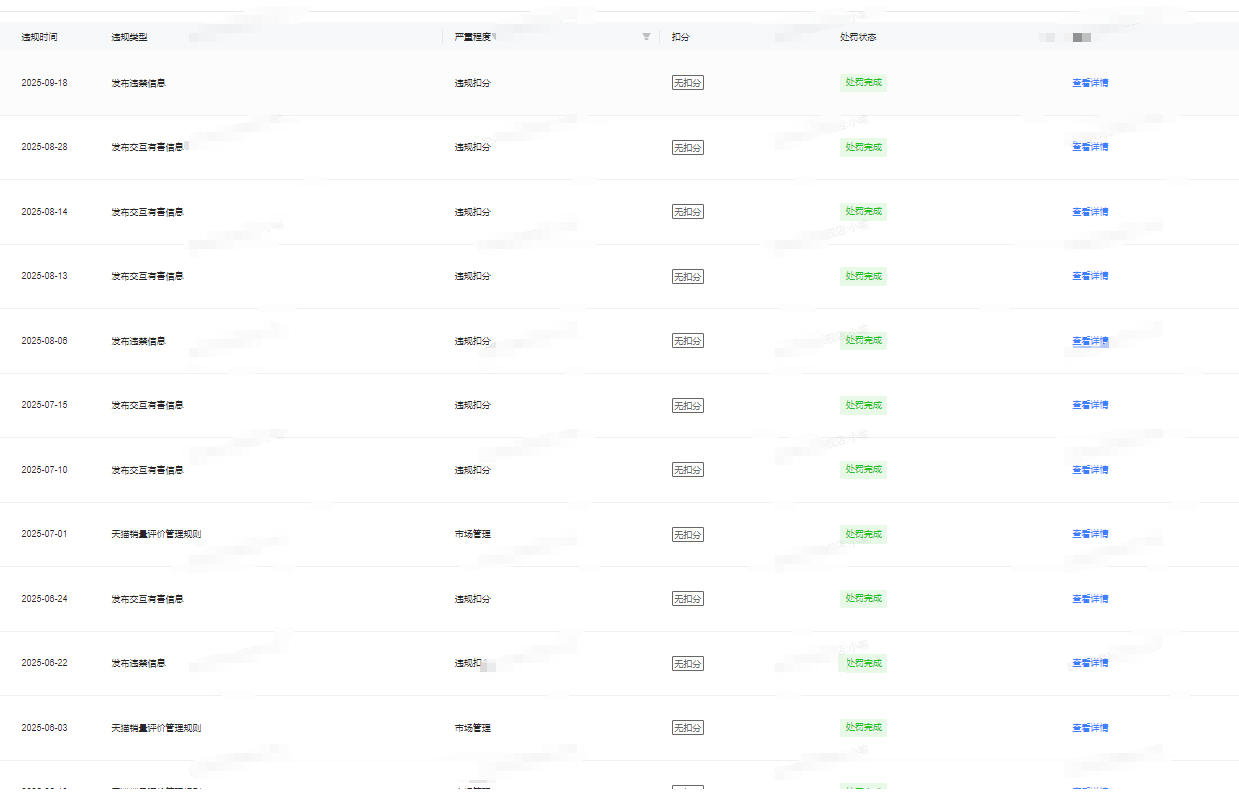Select the date cell 2025-06-03

[x=44, y=728]
